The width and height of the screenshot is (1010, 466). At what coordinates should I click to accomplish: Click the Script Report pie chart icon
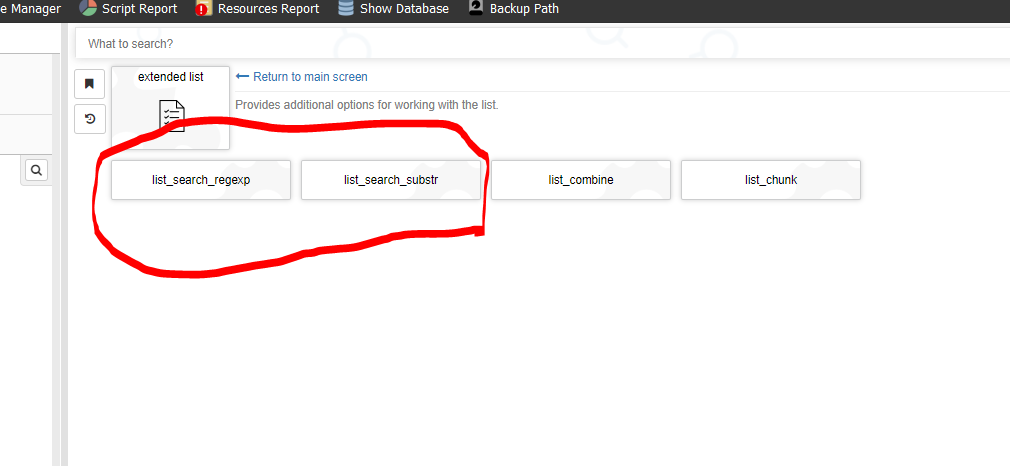(87, 9)
